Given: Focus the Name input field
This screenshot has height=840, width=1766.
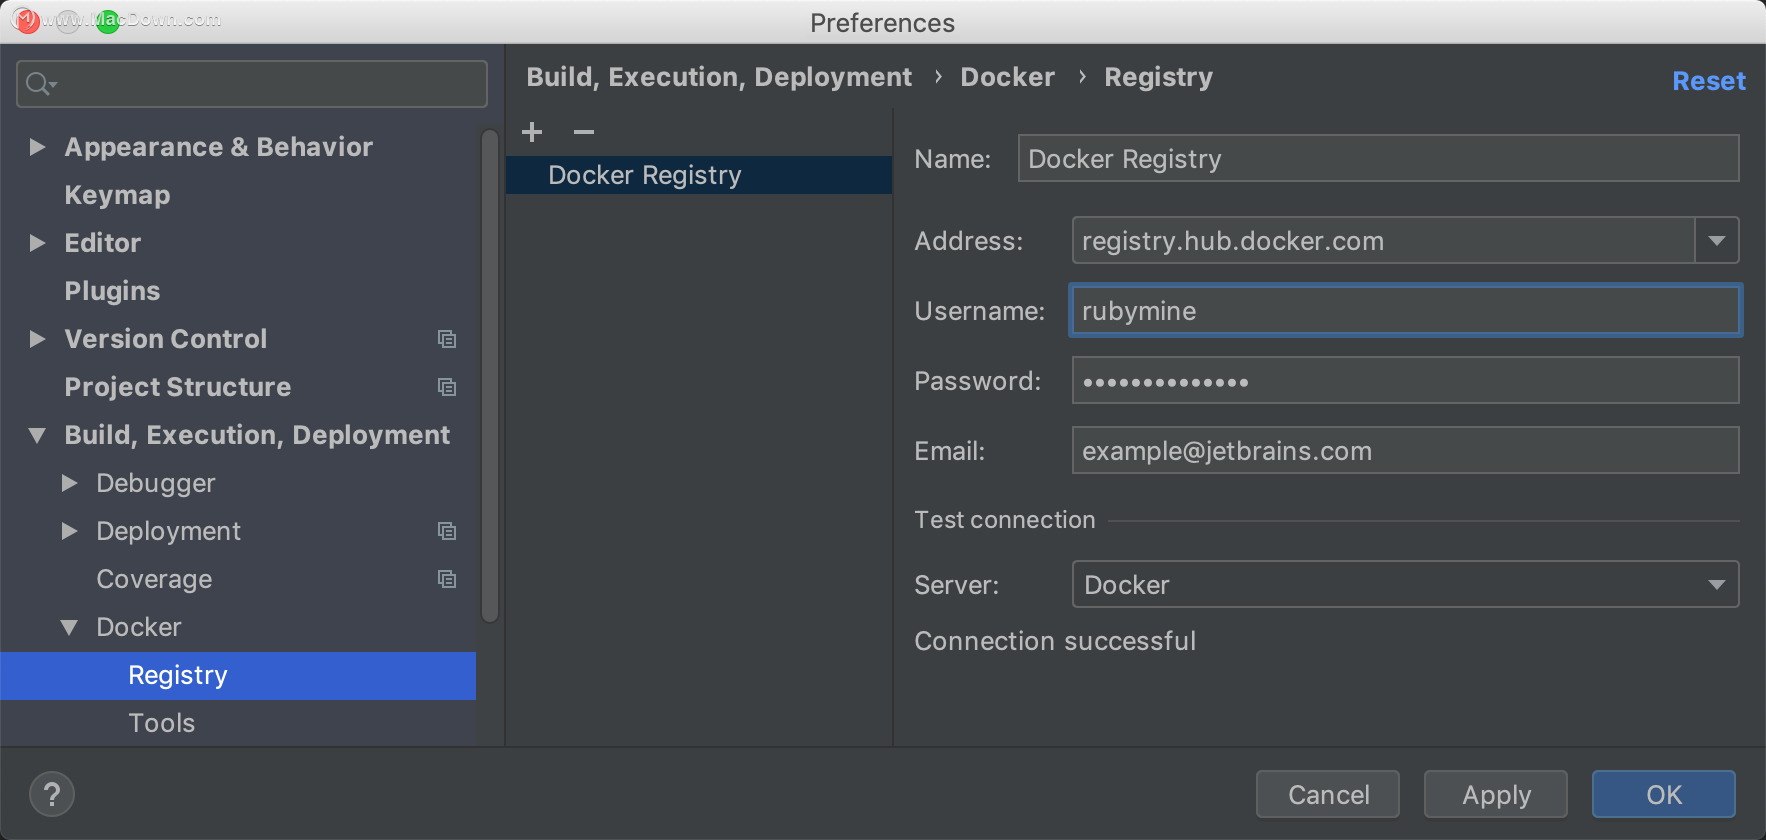Looking at the screenshot, I should [1378, 159].
